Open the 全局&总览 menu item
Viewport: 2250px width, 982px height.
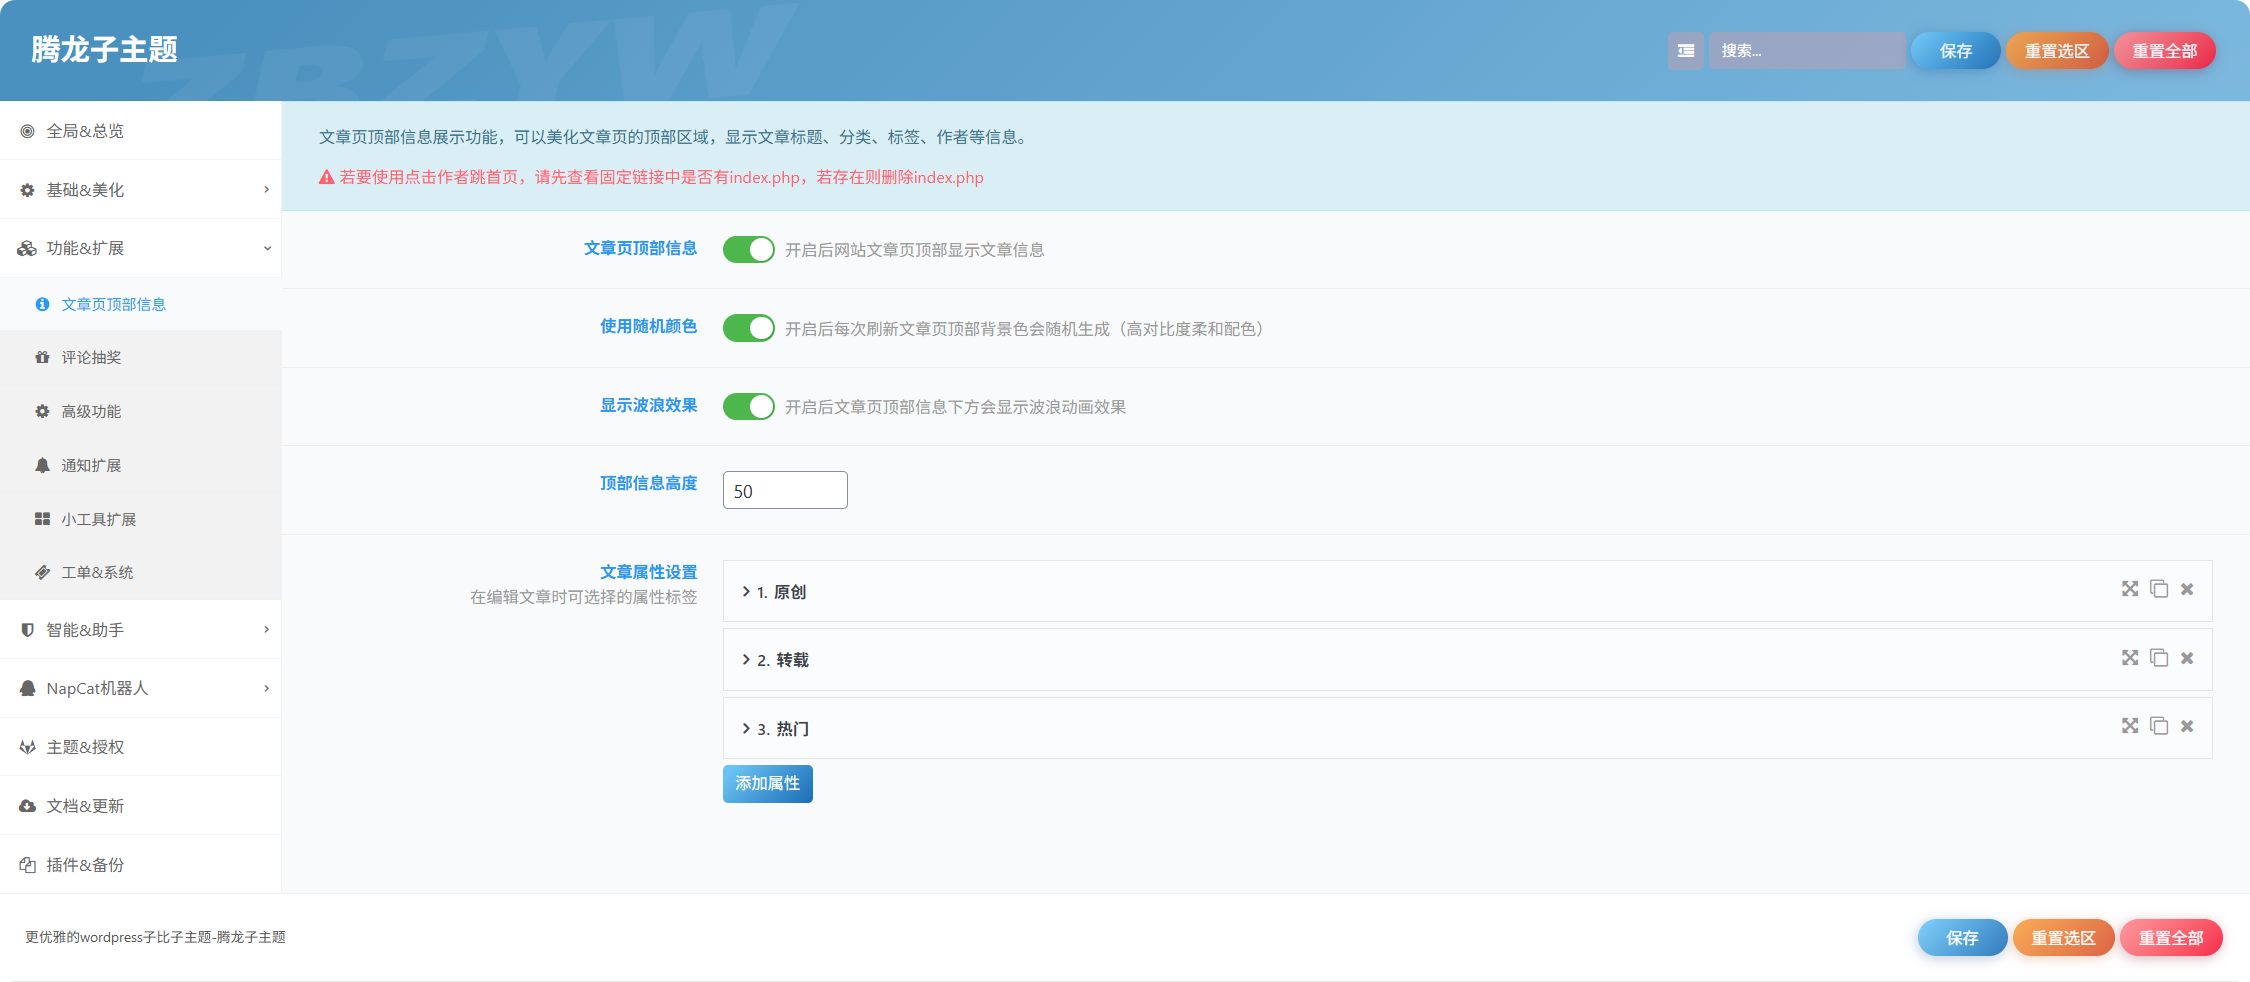140,131
